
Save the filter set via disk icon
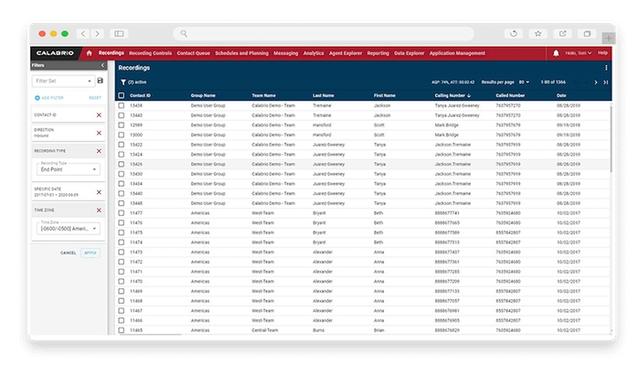100,81
